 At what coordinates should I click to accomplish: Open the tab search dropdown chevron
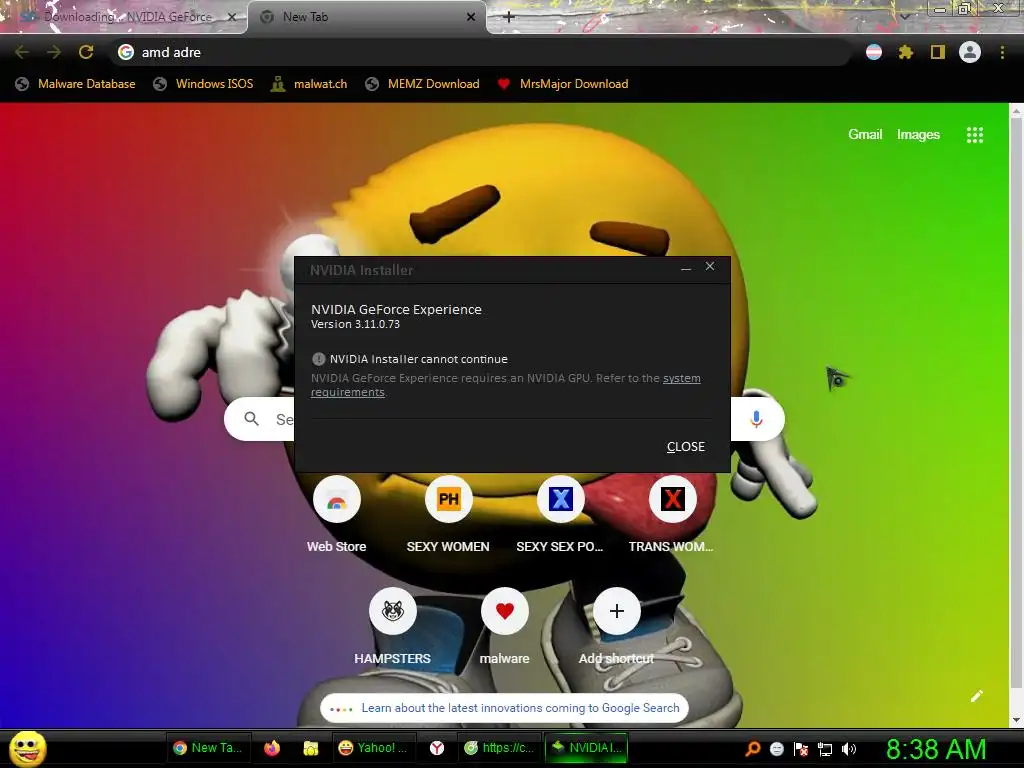click(x=904, y=17)
